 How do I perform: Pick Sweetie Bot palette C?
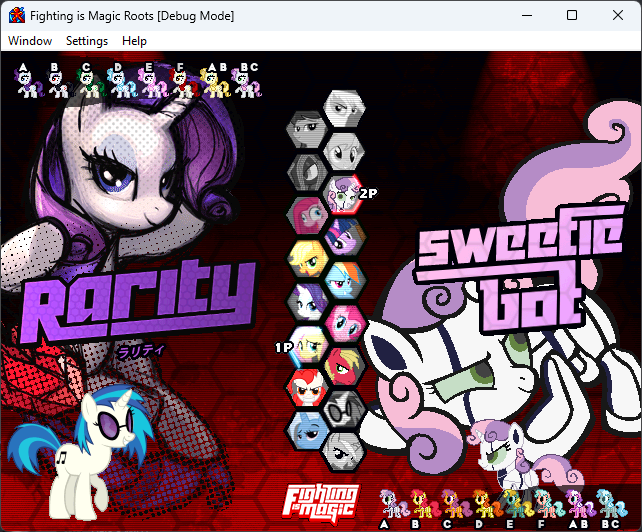pos(456,508)
